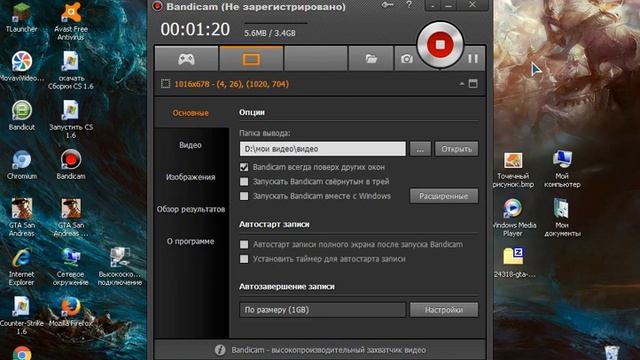Open the Обзор результатов tab

point(191,209)
